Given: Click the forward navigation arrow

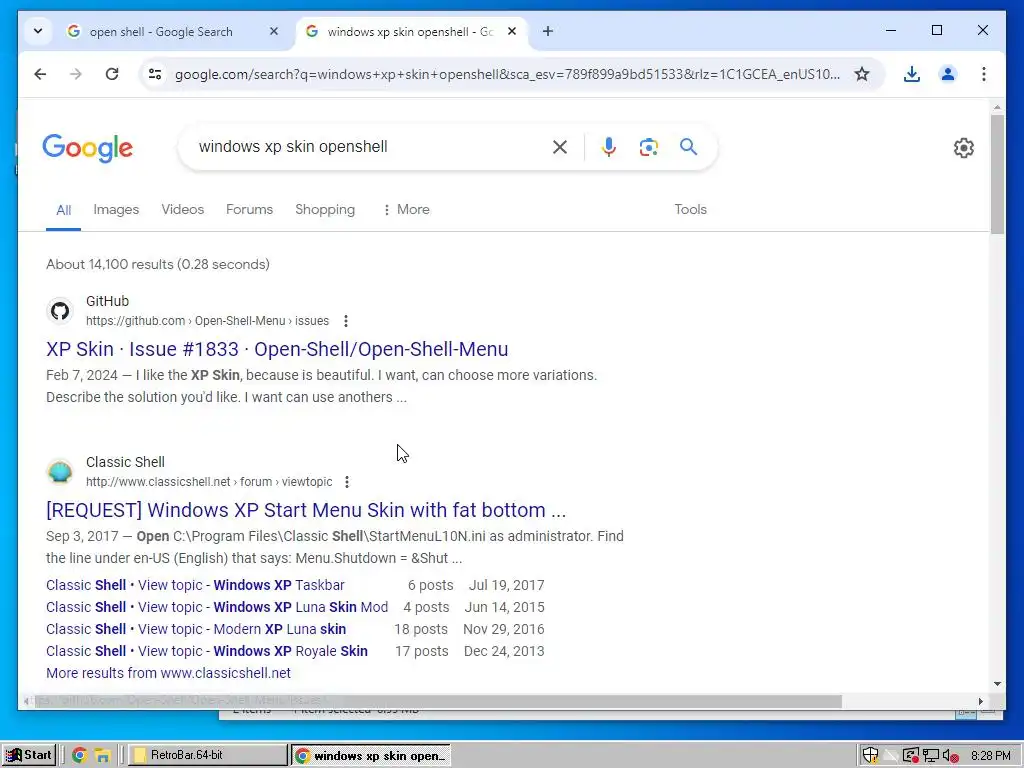Looking at the screenshot, I should click(x=76, y=74).
